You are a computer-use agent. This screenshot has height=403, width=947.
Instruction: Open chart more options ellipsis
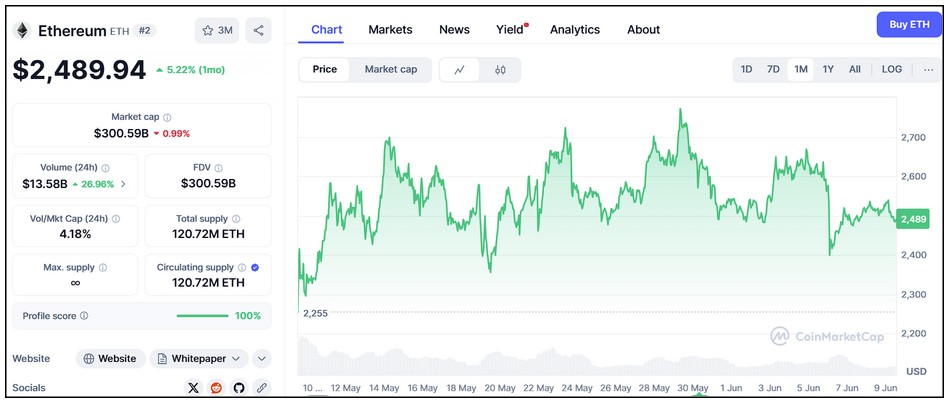click(x=929, y=69)
